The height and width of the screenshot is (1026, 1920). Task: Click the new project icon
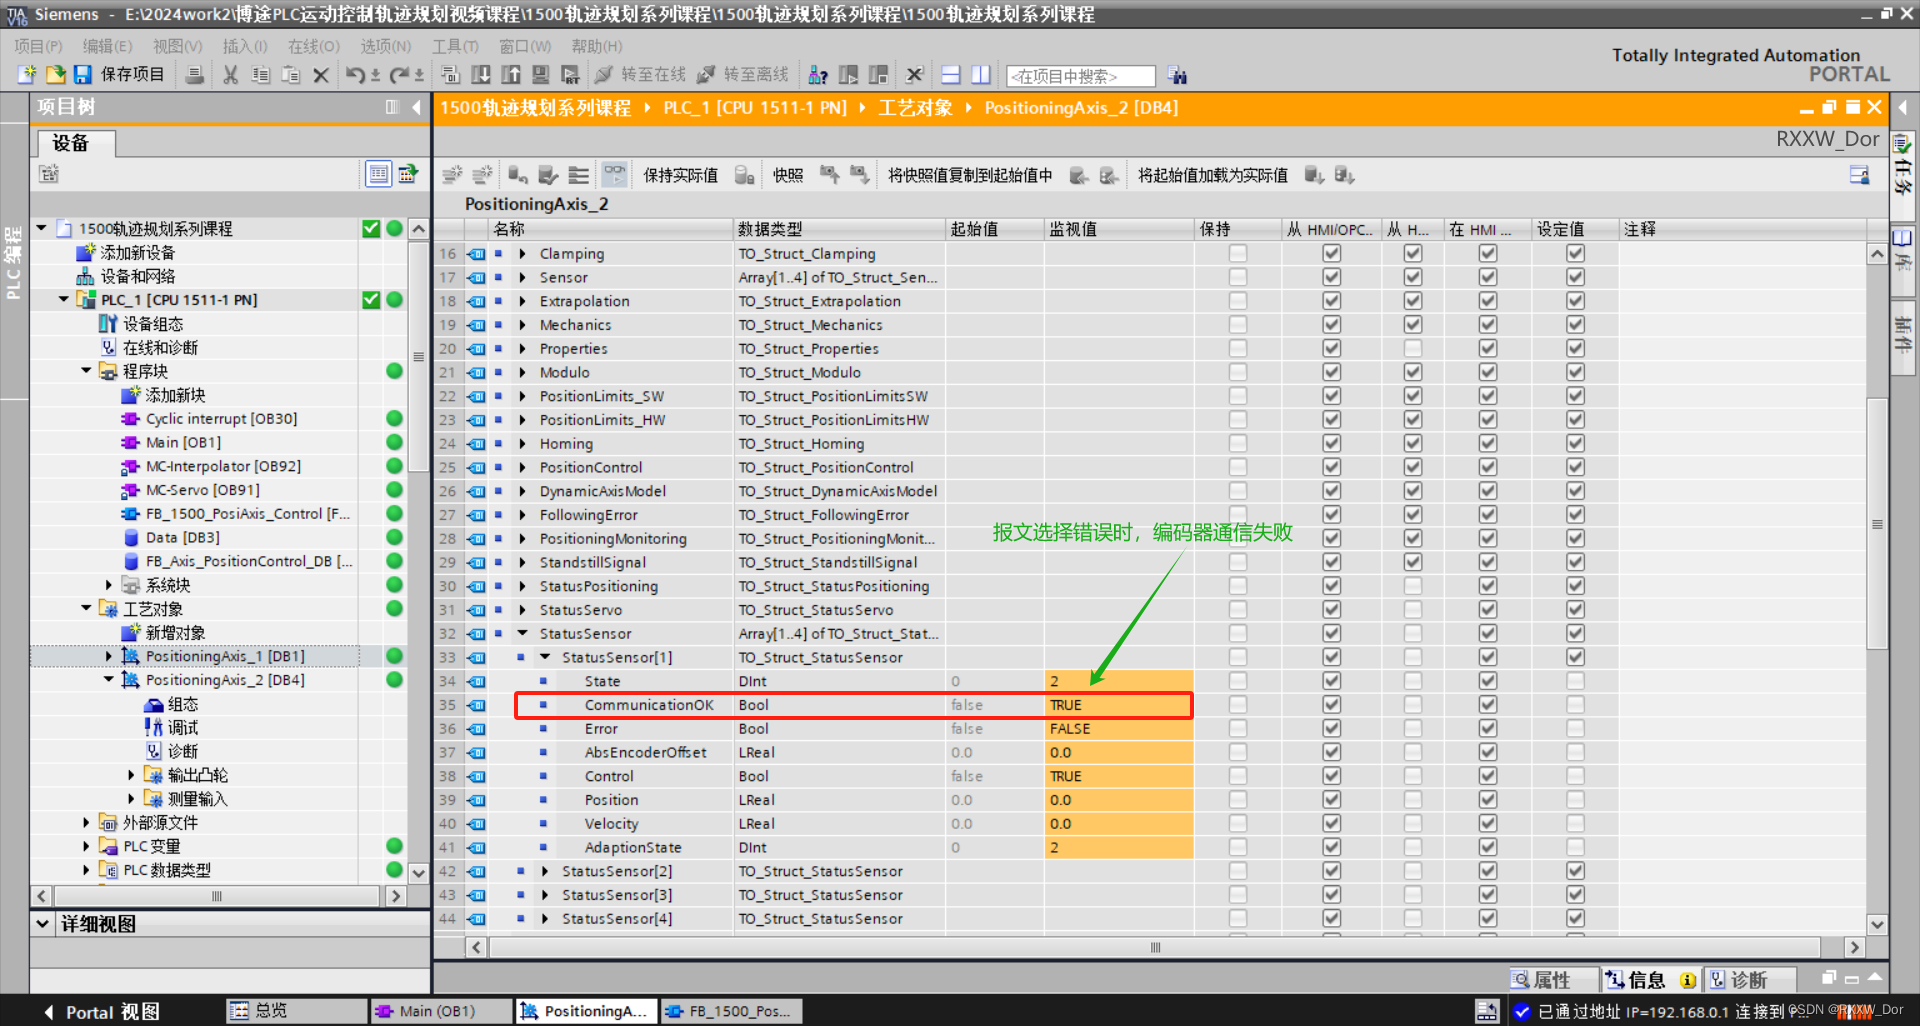(x=27, y=75)
